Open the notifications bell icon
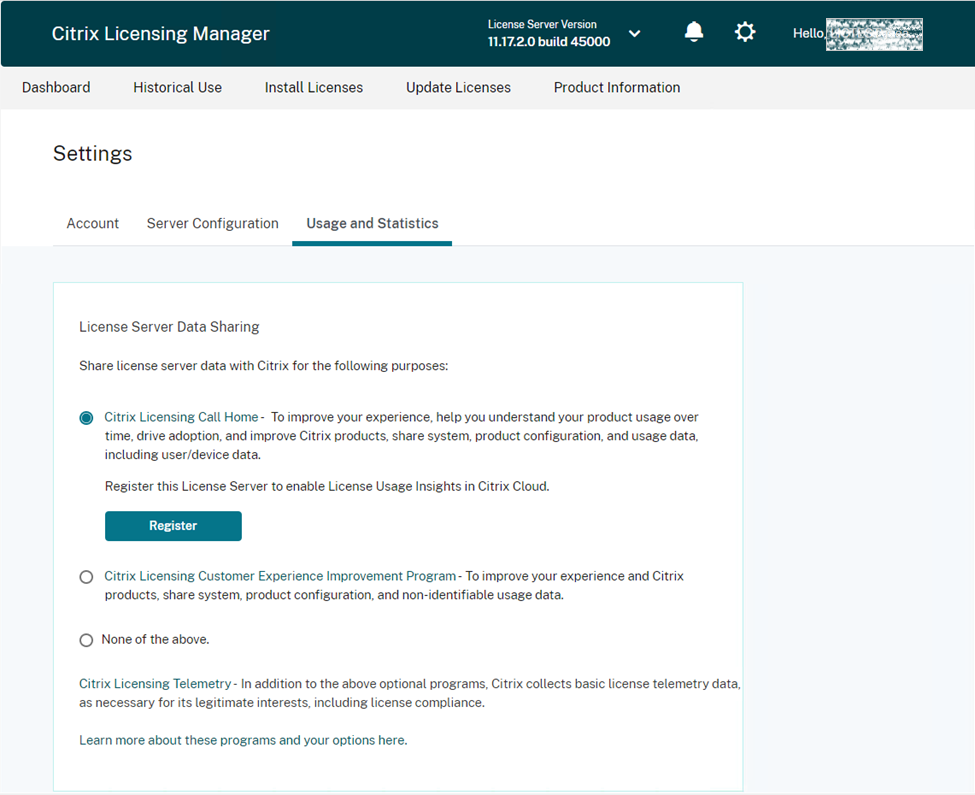The width and height of the screenshot is (975, 795). coord(693,32)
